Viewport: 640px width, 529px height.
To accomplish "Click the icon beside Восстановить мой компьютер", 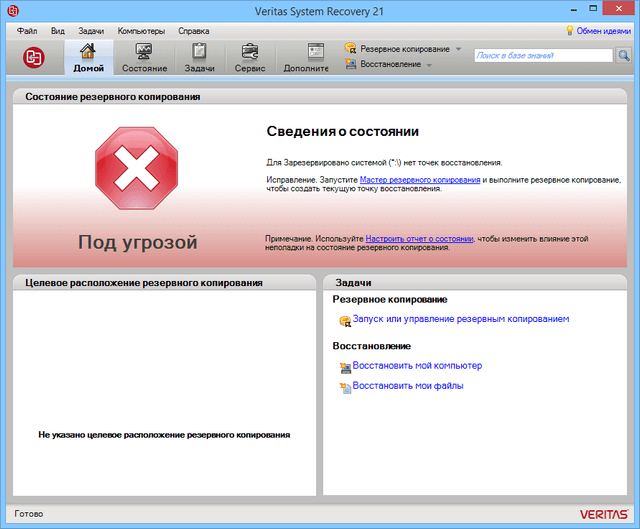I will [346, 367].
